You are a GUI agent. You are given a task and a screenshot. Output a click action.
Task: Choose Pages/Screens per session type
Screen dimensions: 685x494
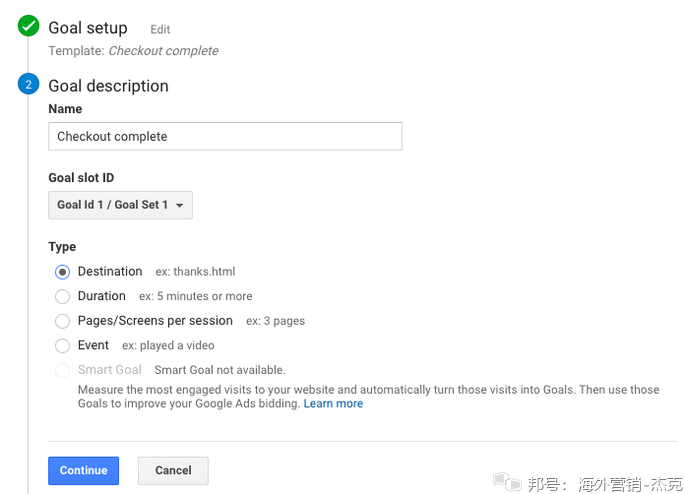(63, 321)
